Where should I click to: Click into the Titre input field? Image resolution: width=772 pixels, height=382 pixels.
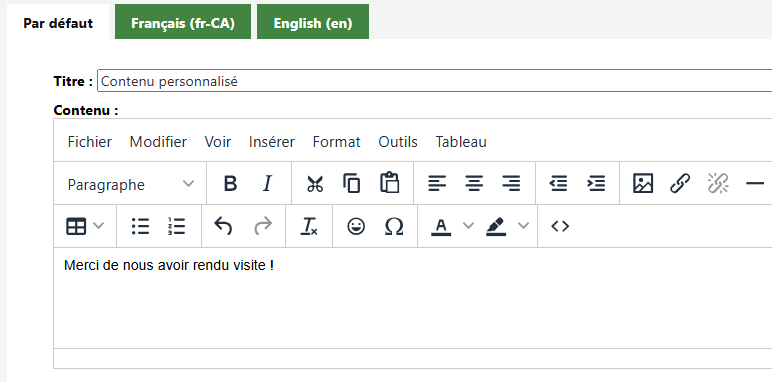[435, 81]
